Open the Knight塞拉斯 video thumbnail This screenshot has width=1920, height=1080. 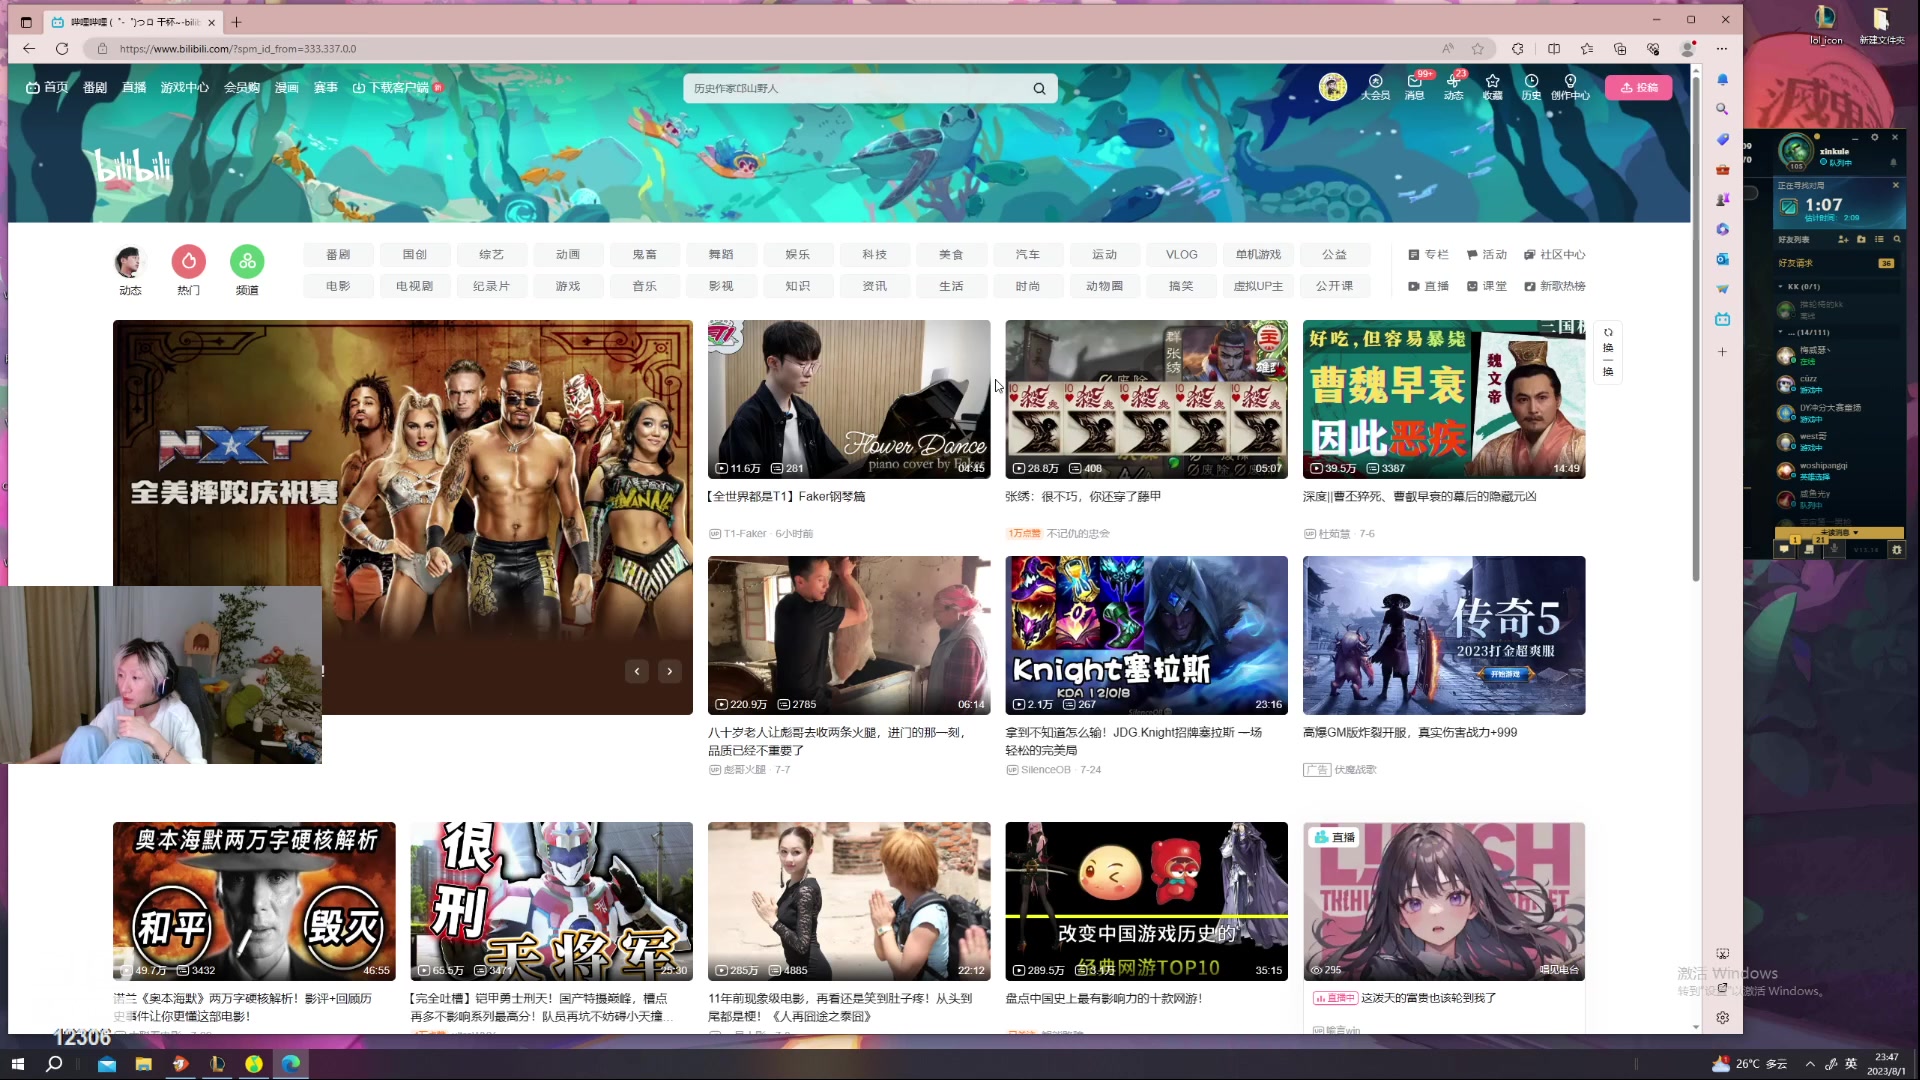click(1146, 635)
